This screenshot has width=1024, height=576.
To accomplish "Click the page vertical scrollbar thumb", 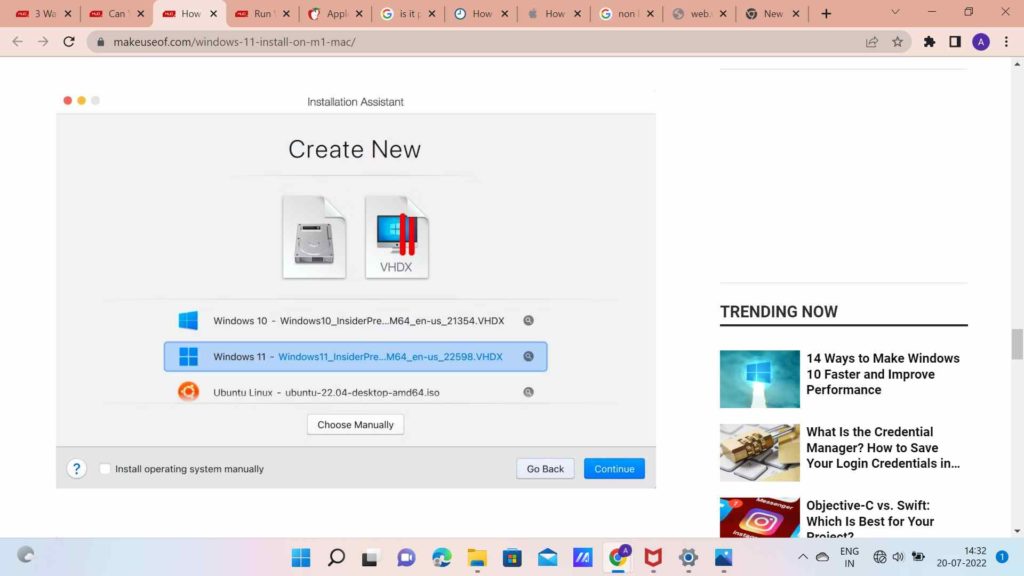I will [x=1017, y=344].
